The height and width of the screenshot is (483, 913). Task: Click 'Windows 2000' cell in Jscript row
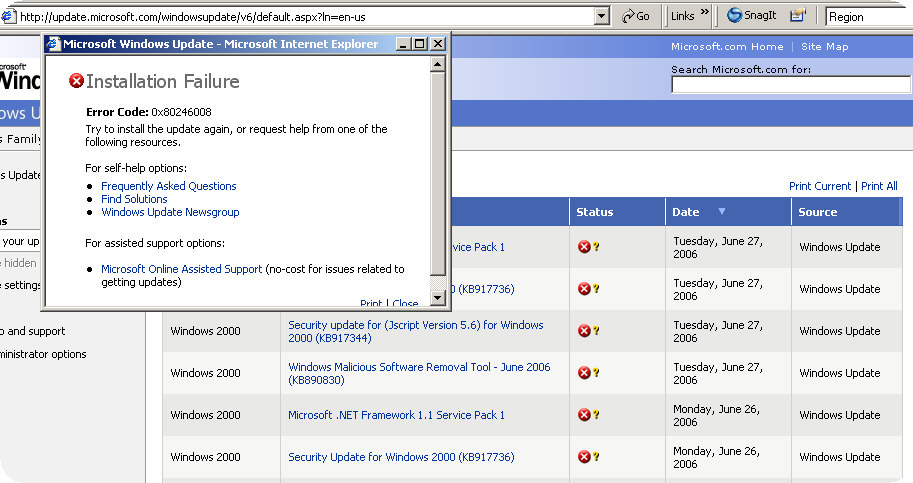206,331
